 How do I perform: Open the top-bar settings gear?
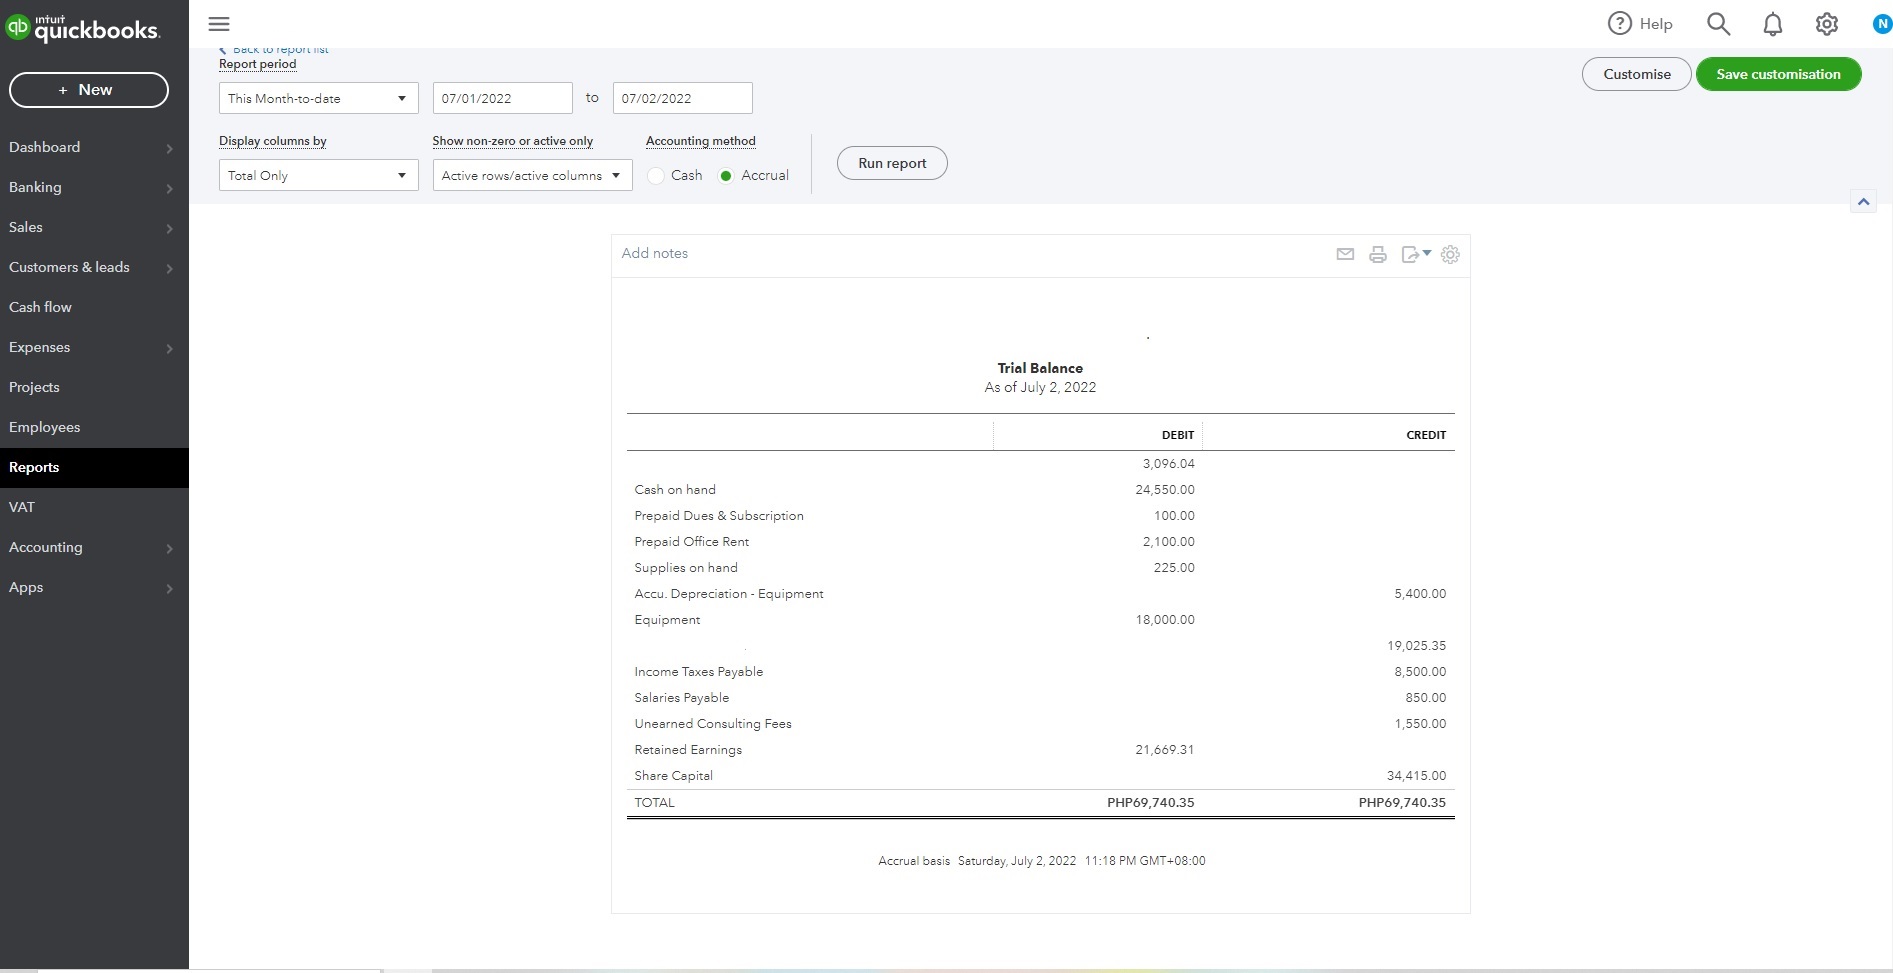[1826, 24]
